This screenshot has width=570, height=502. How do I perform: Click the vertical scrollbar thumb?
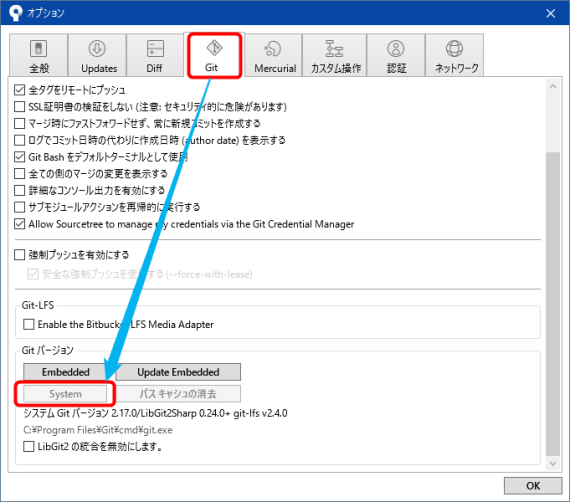[553, 304]
